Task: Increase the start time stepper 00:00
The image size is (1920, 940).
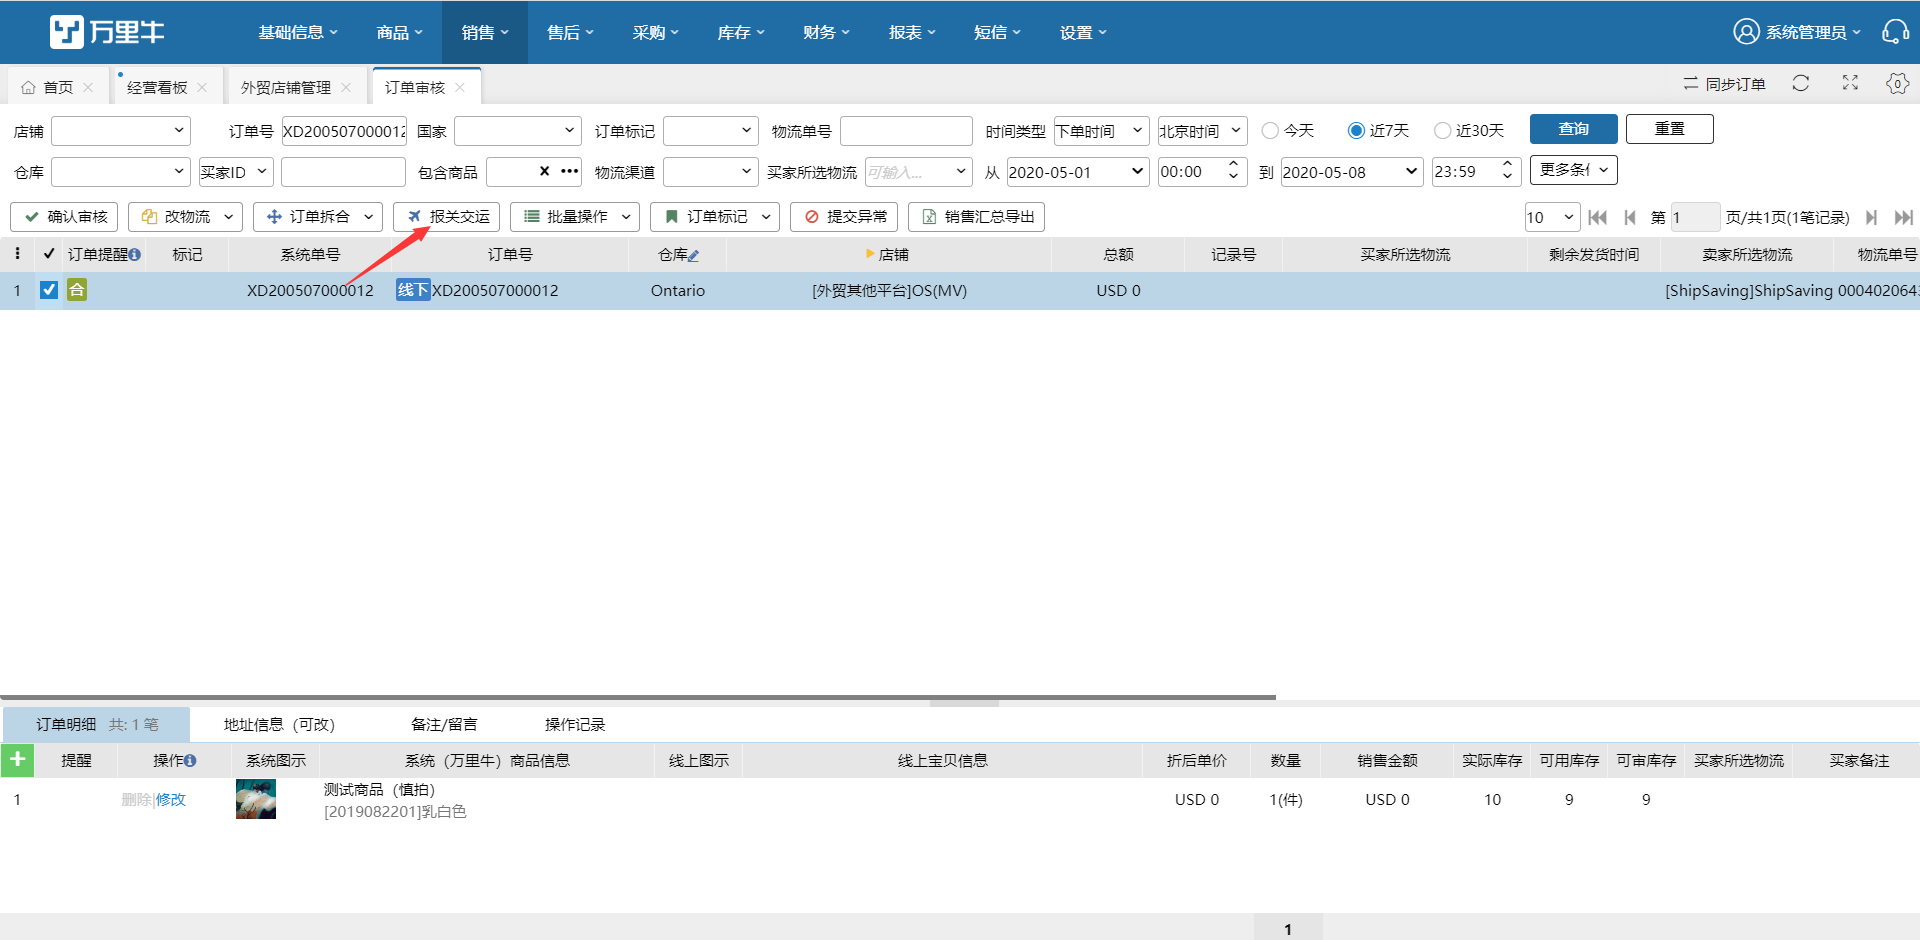Action: [1233, 164]
